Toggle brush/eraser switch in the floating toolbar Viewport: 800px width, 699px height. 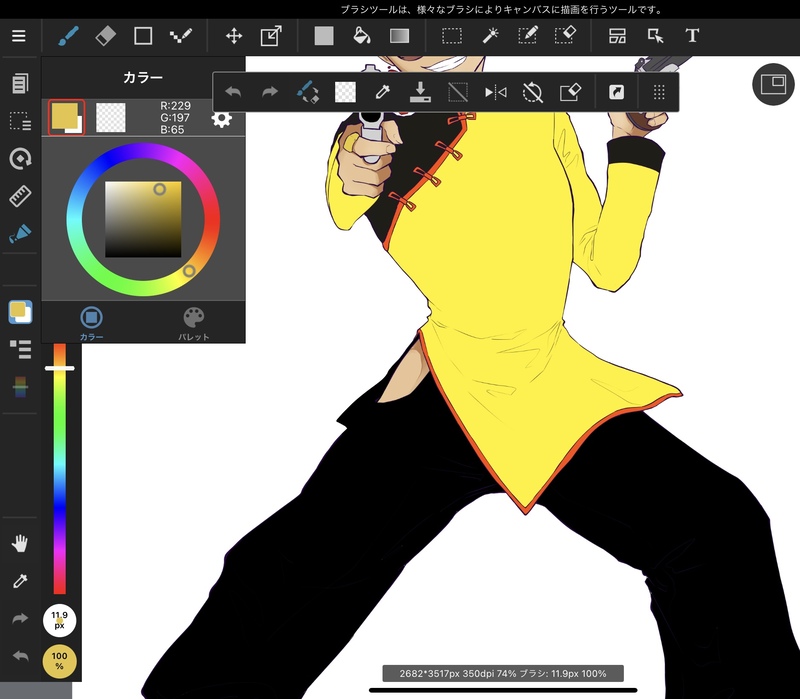(308, 92)
